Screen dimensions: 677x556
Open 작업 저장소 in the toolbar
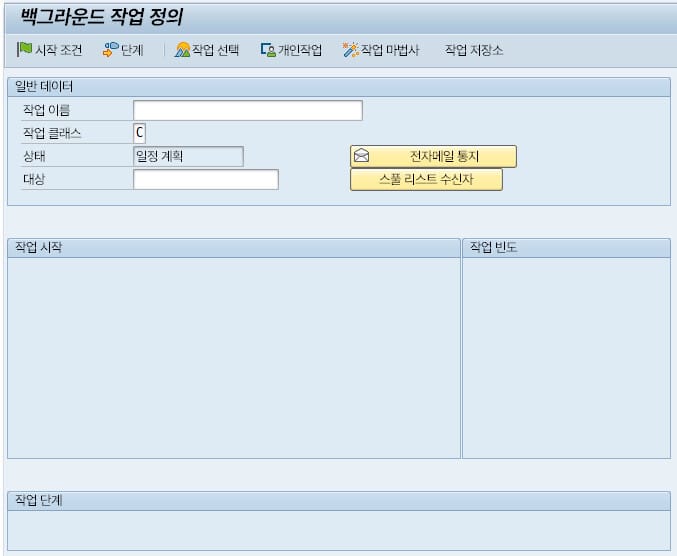[473, 50]
